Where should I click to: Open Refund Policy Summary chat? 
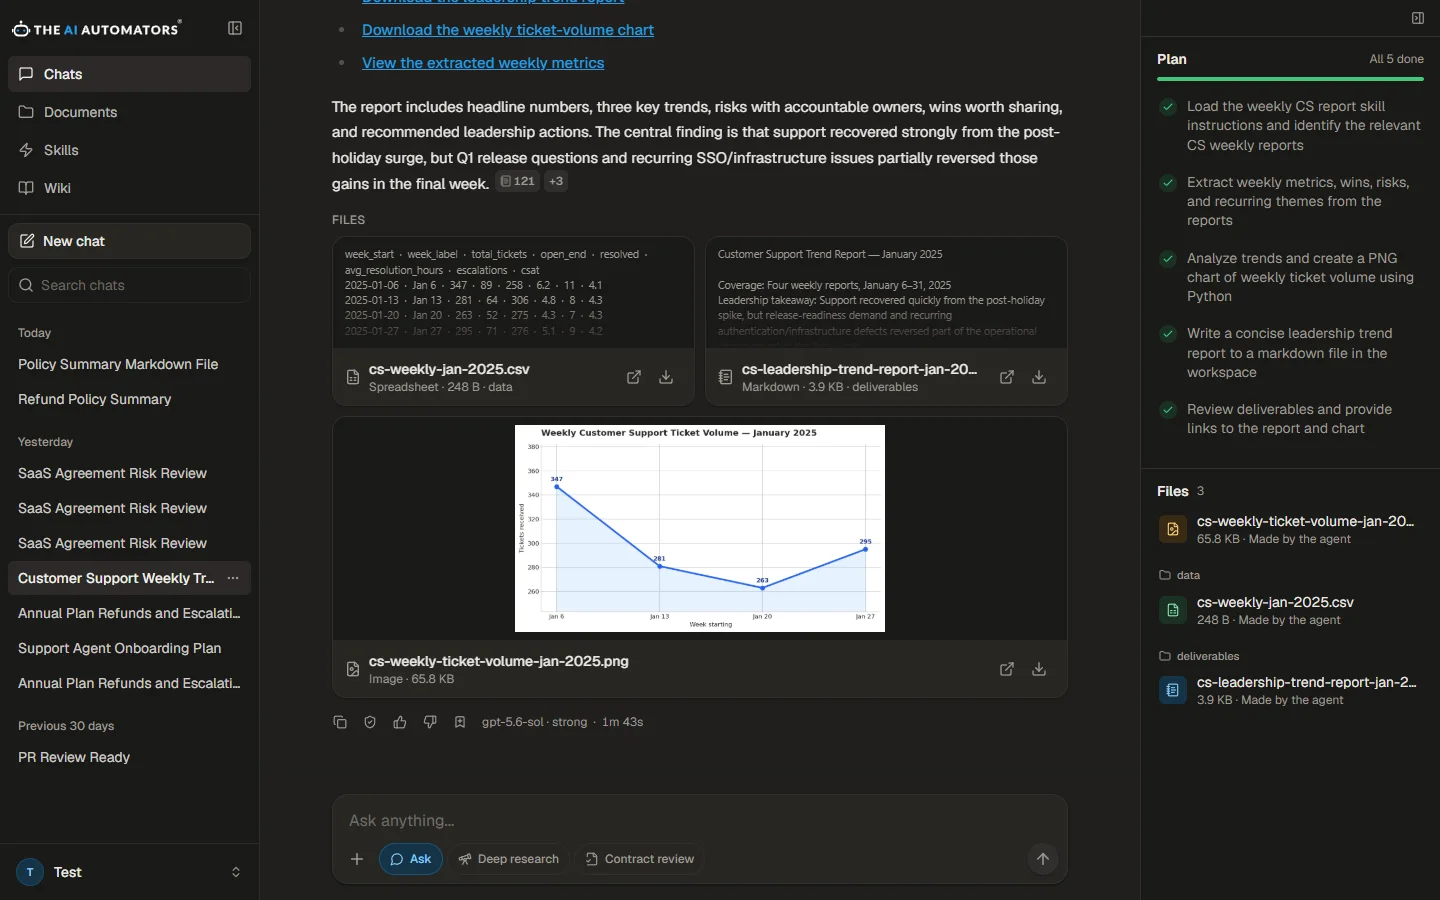pos(130,399)
